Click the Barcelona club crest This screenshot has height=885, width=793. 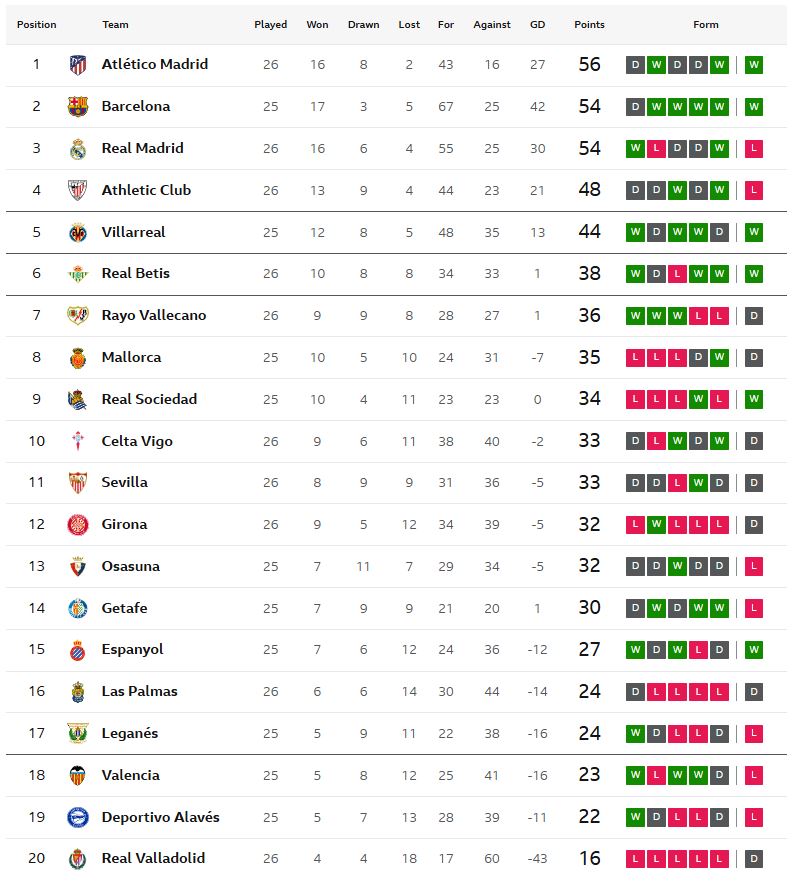[x=77, y=107]
